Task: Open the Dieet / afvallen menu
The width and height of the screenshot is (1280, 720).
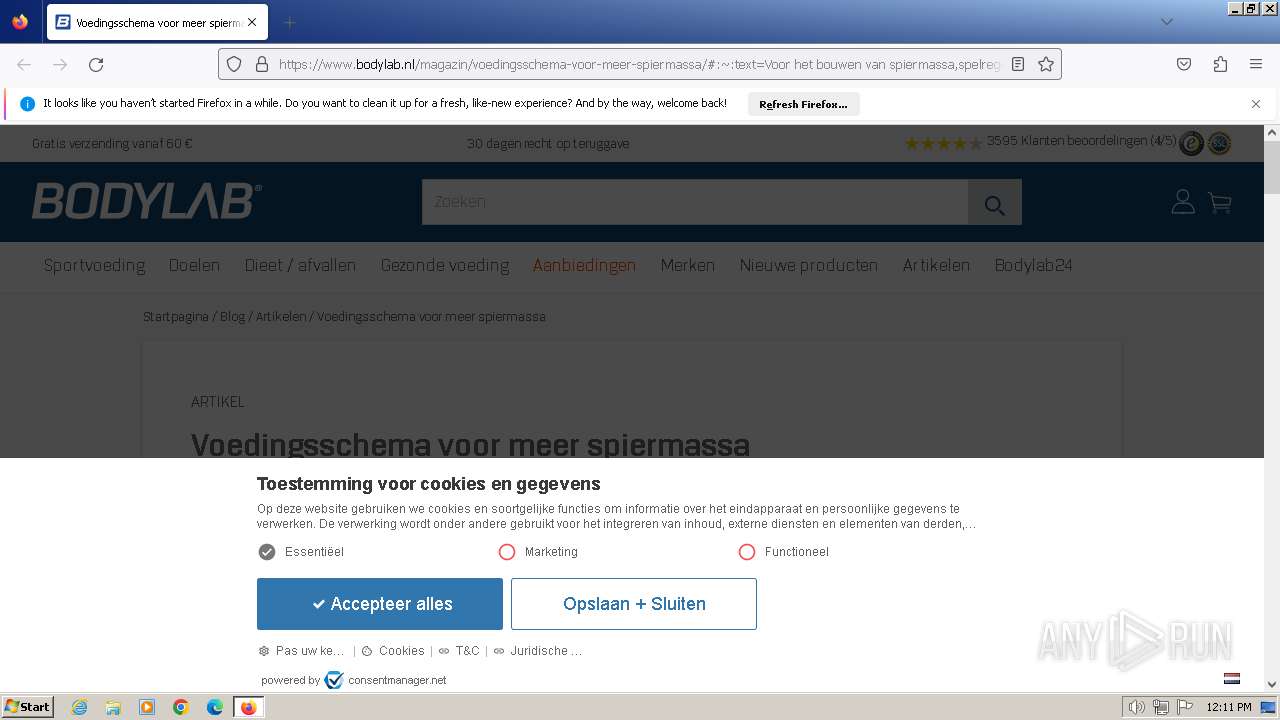Action: (x=300, y=265)
